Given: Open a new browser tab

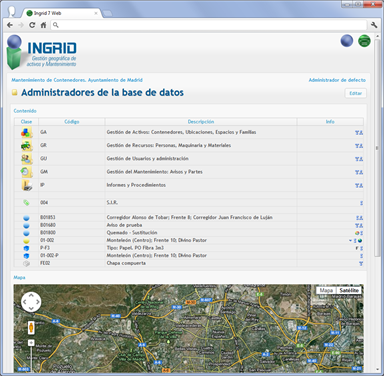Looking at the screenshot, I should [107, 14].
